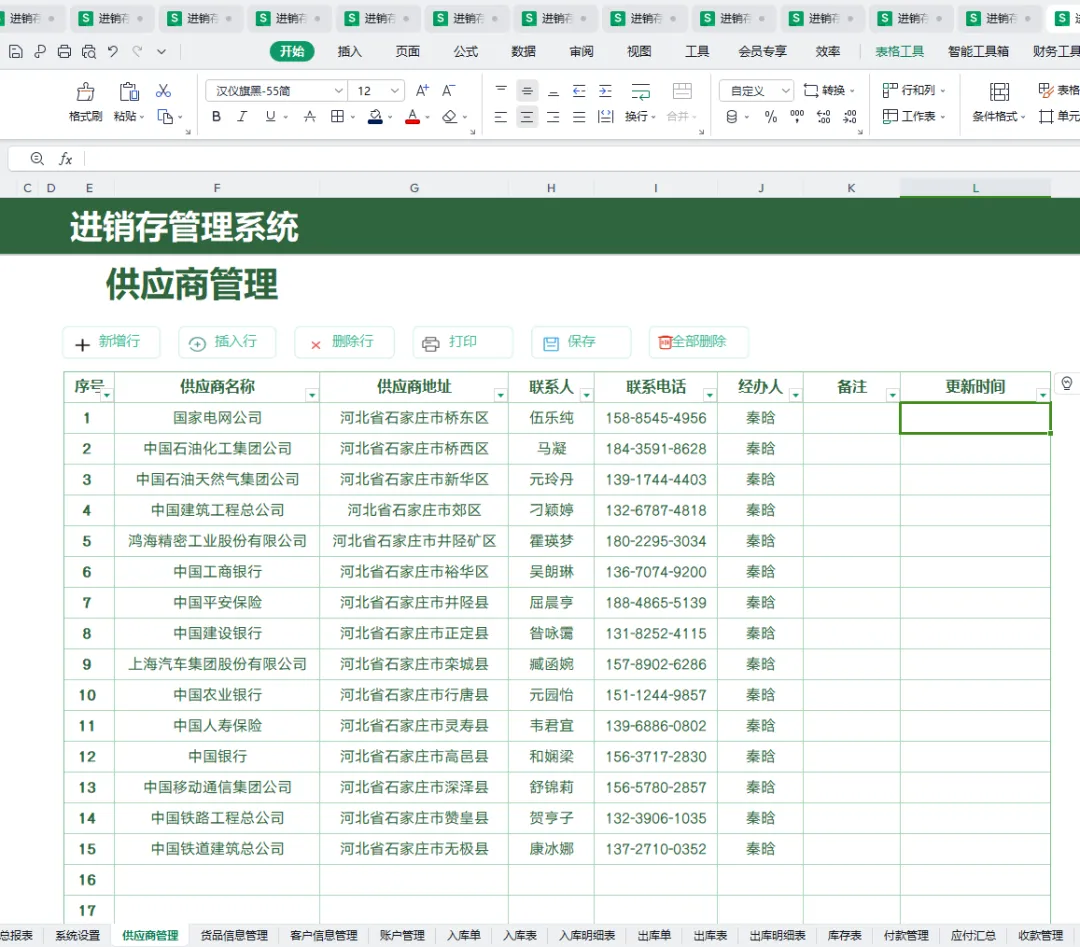Open the number format (自定义) dropdown
1080x947 pixels.
click(785, 90)
